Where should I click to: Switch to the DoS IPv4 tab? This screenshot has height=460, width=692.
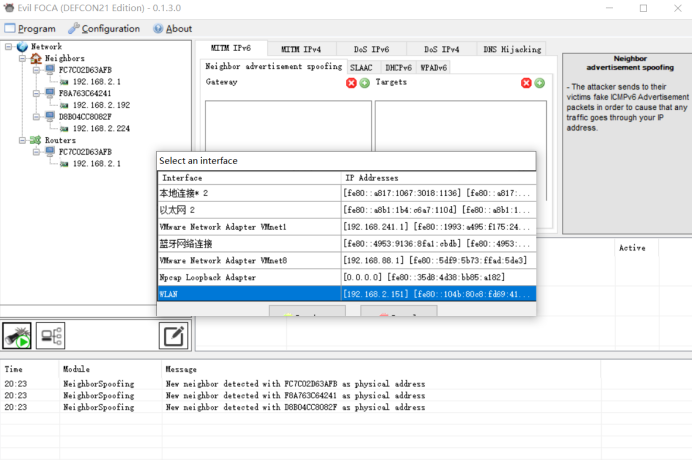(x=441, y=49)
